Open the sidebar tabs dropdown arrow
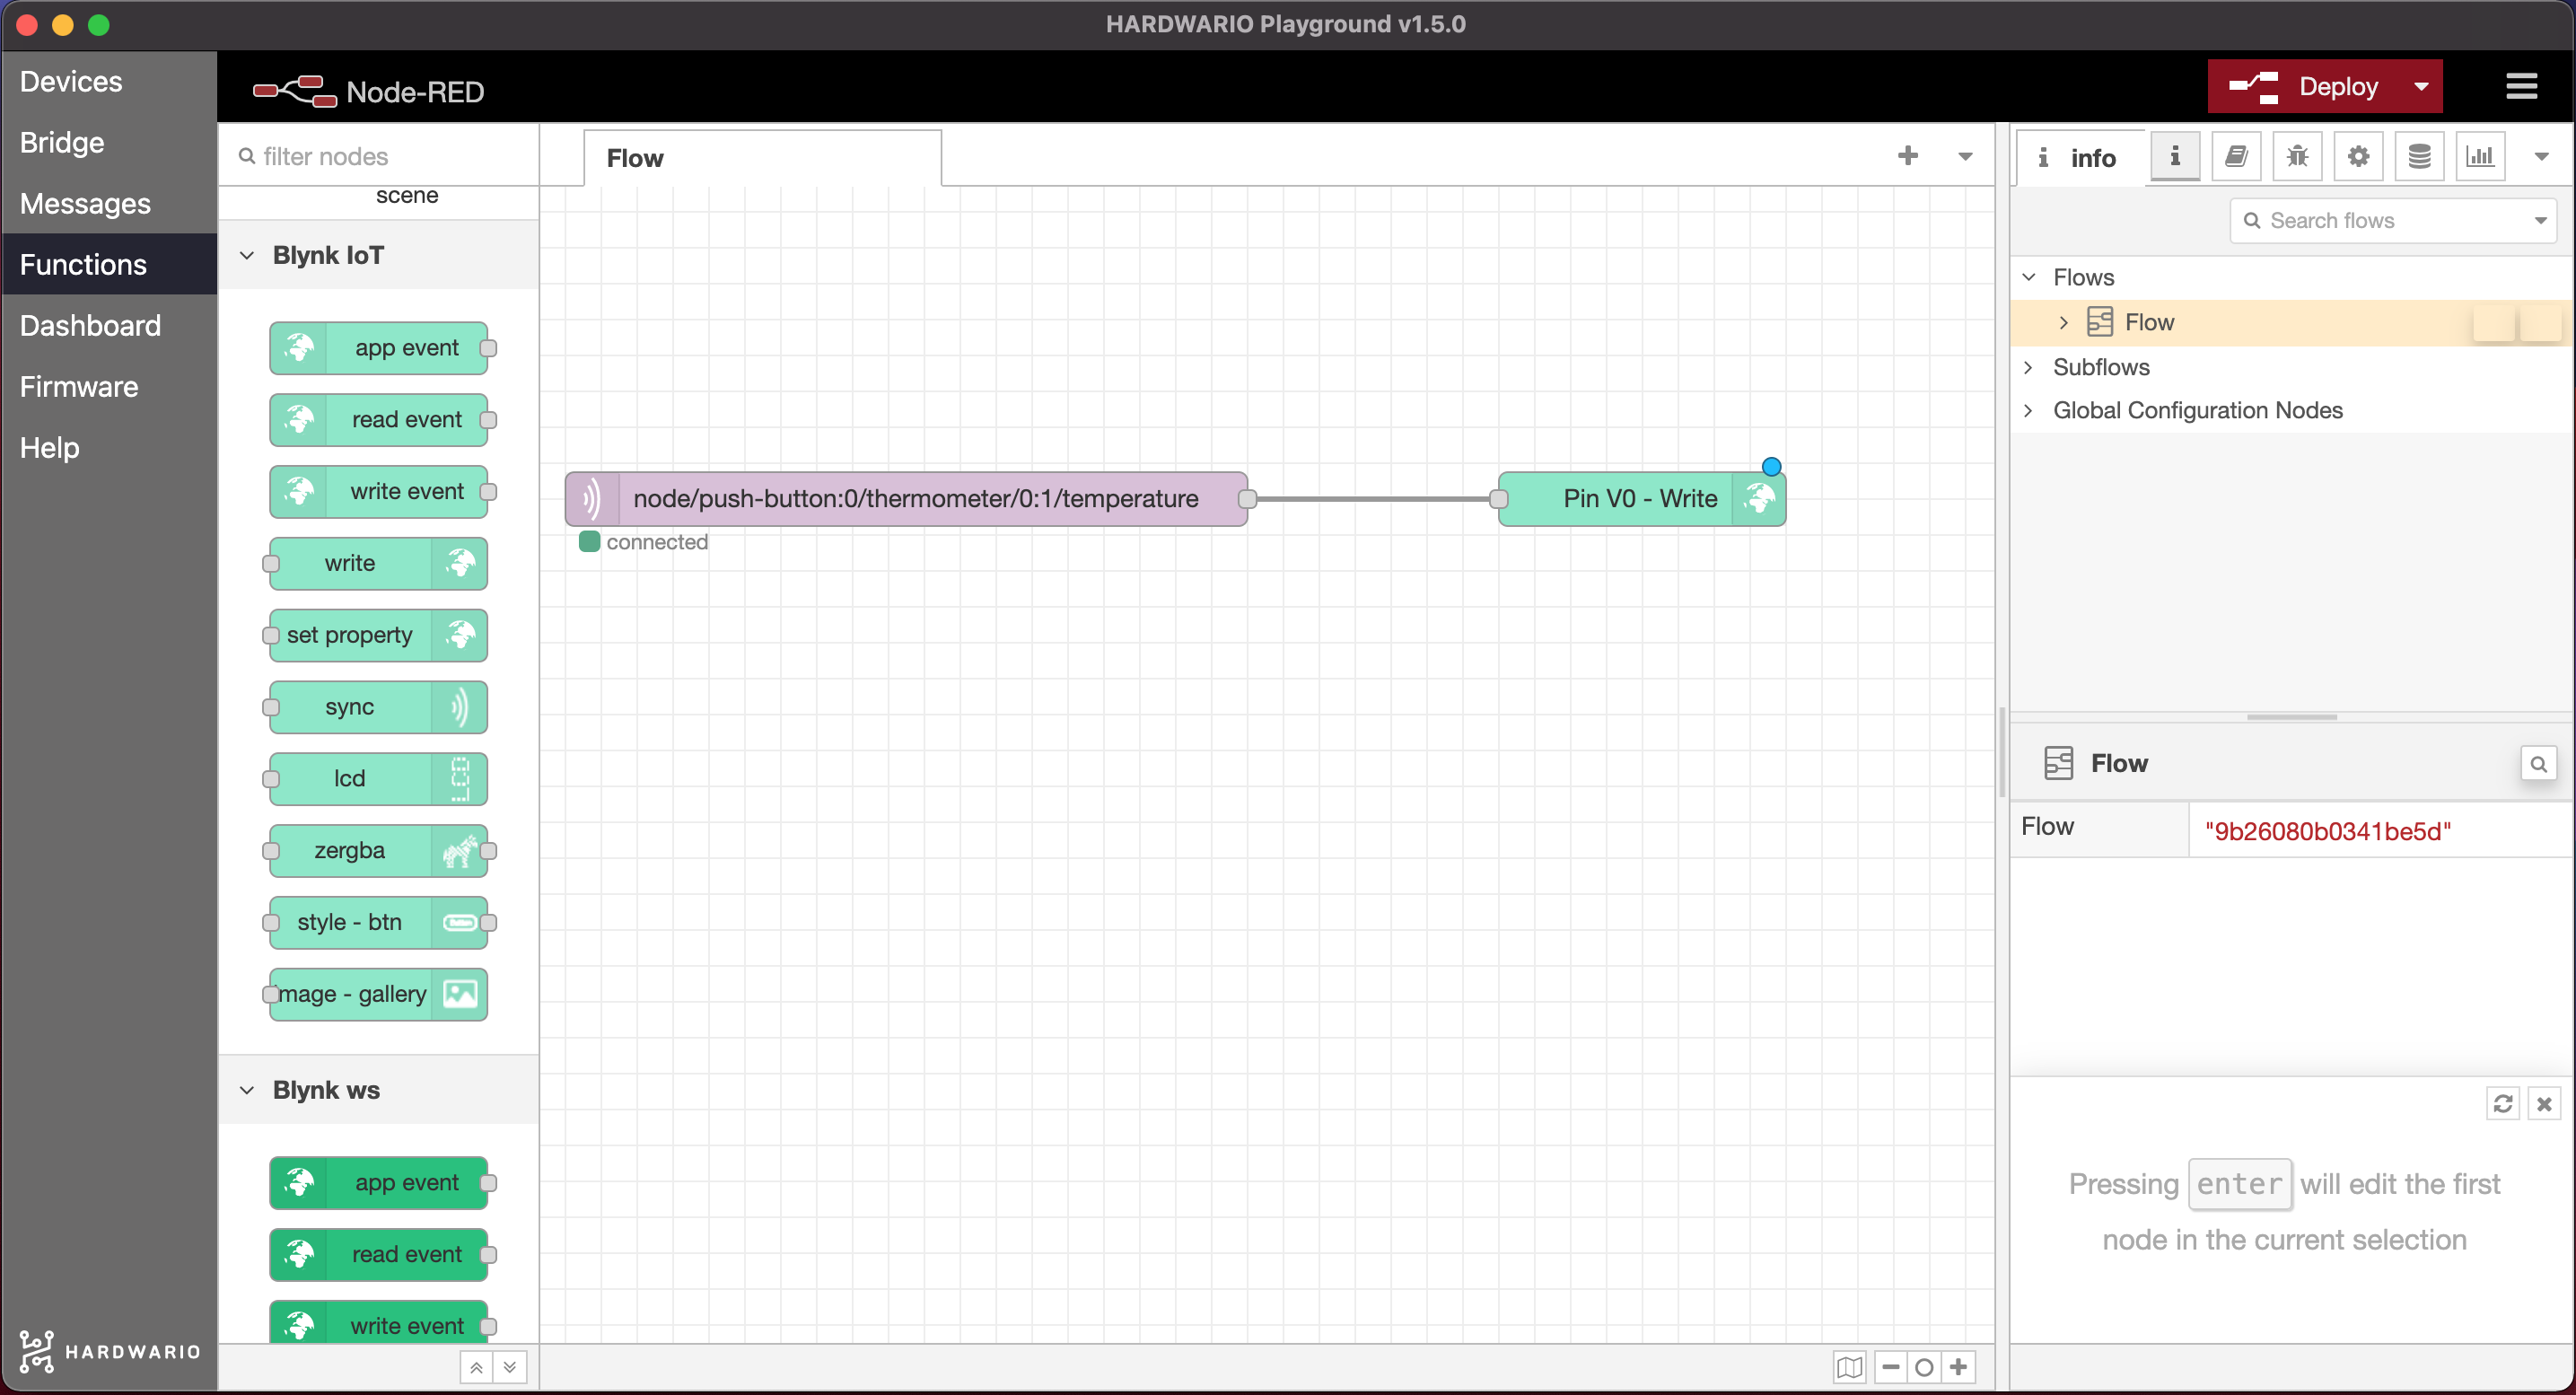Image resolution: width=2576 pixels, height=1395 pixels. 2541,157
